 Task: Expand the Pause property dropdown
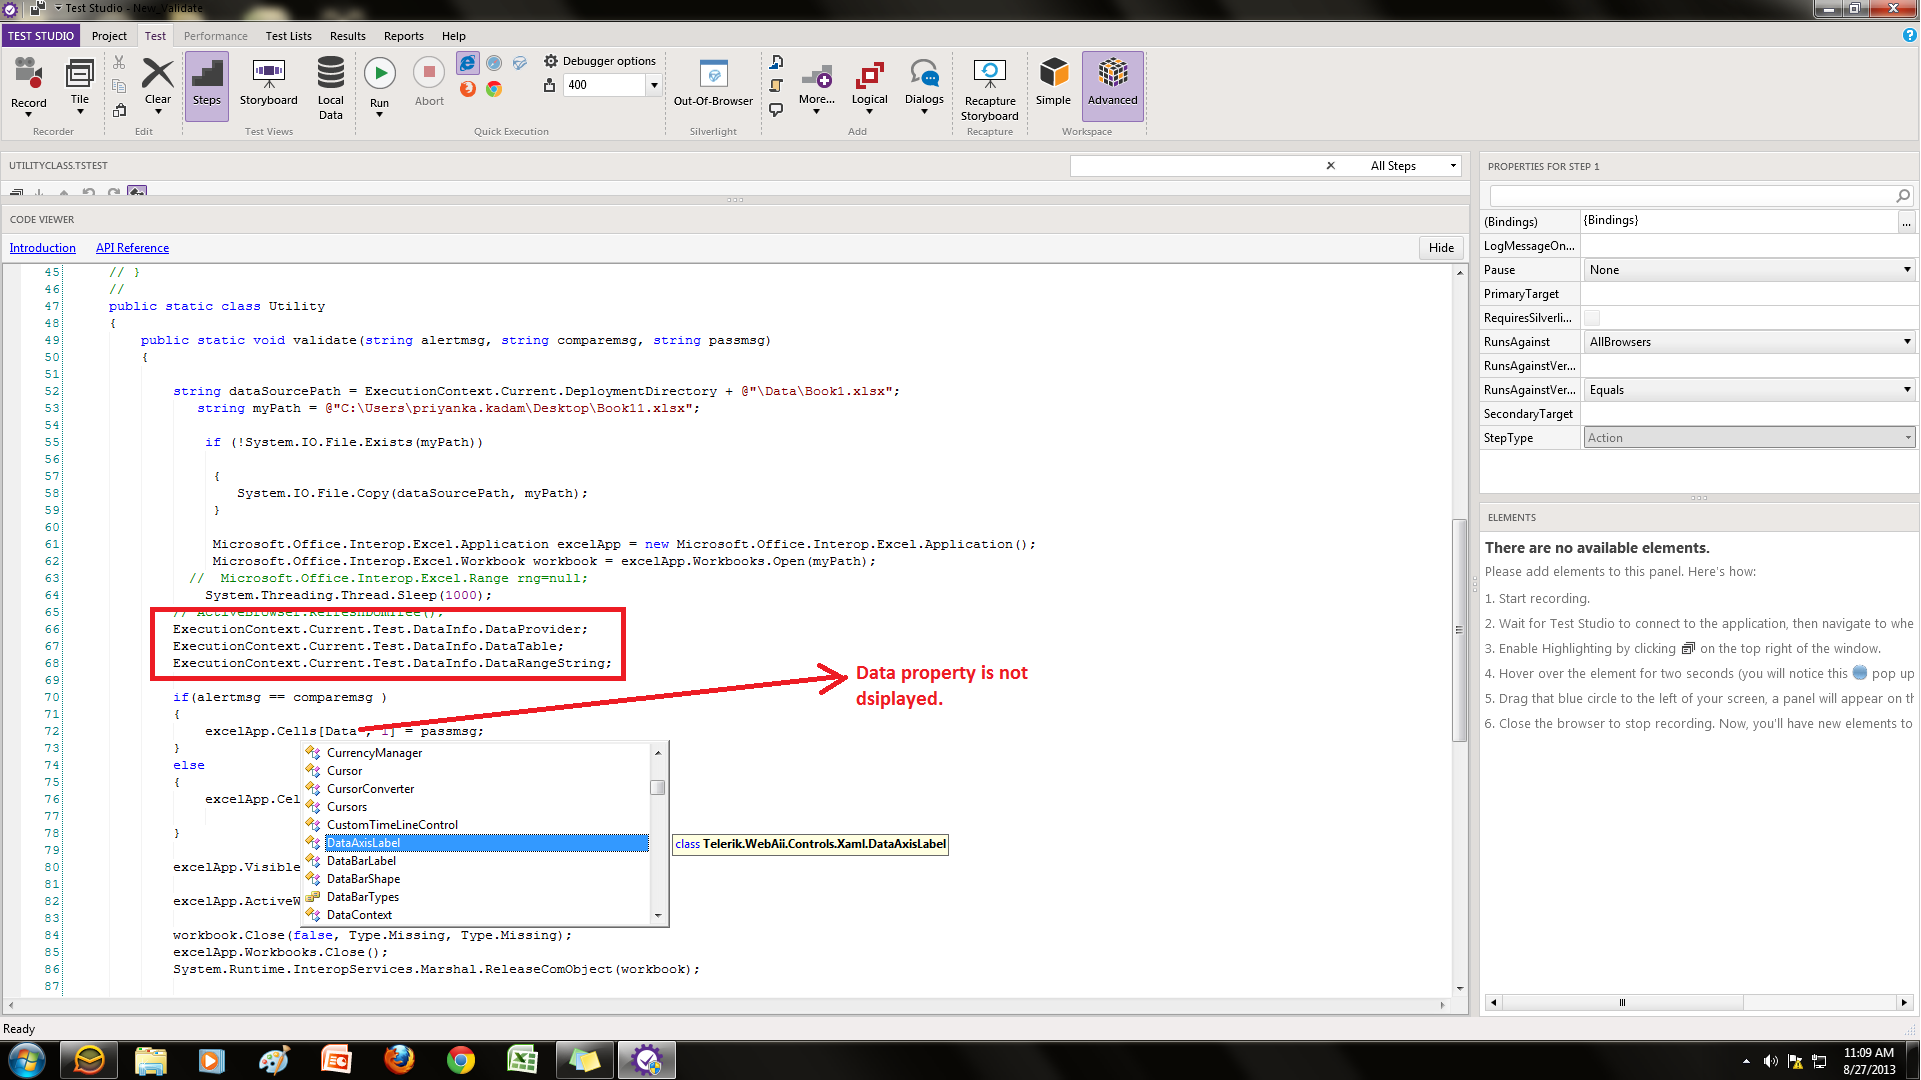pyautogui.click(x=1906, y=270)
